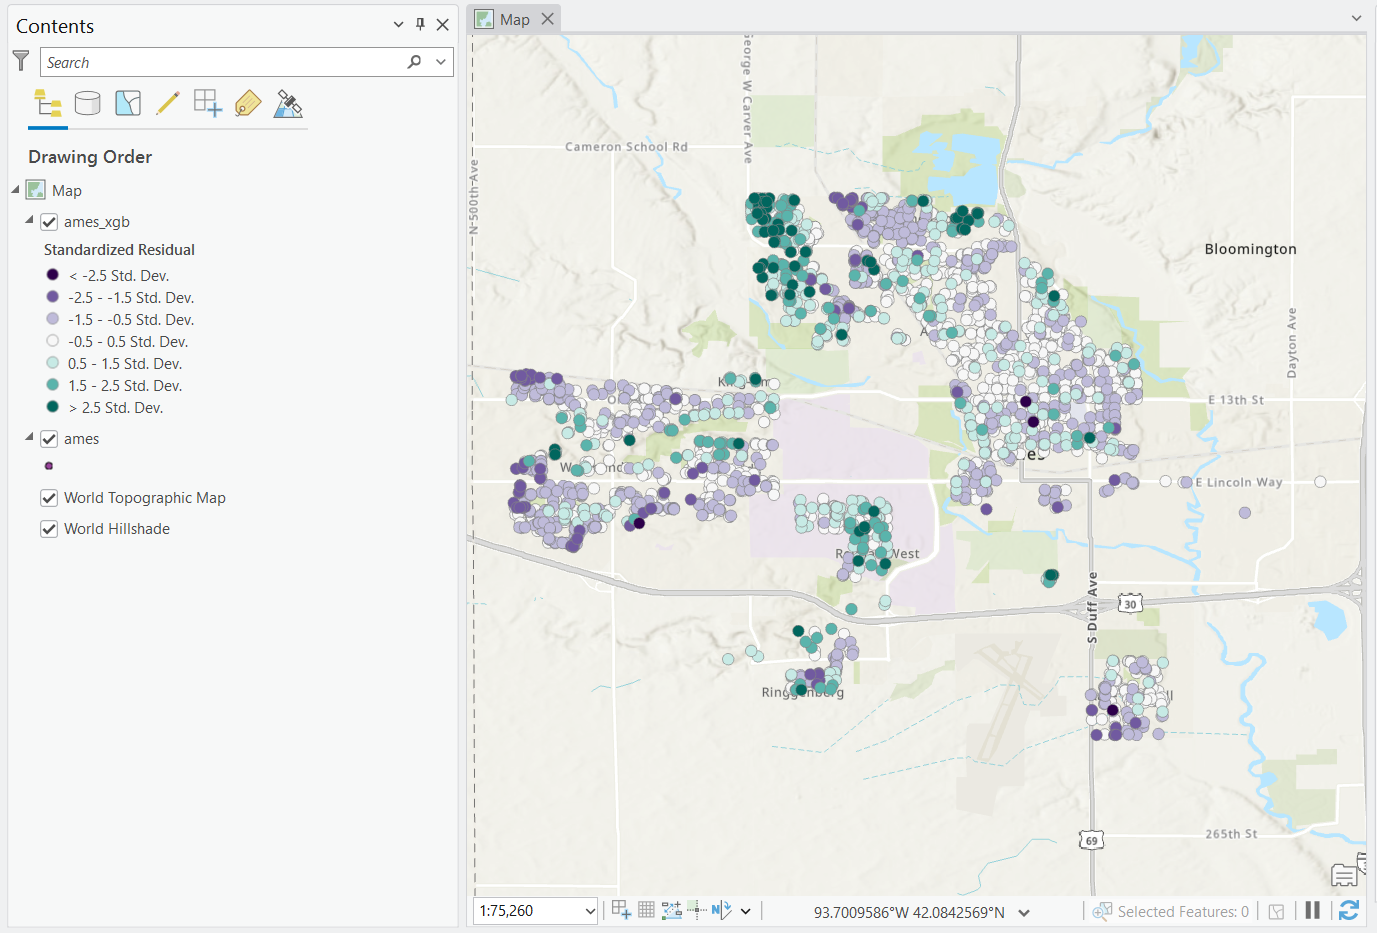The image size is (1377, 933).
Task: Hide the World Topographic Map basemap
Action: point(48,498)
